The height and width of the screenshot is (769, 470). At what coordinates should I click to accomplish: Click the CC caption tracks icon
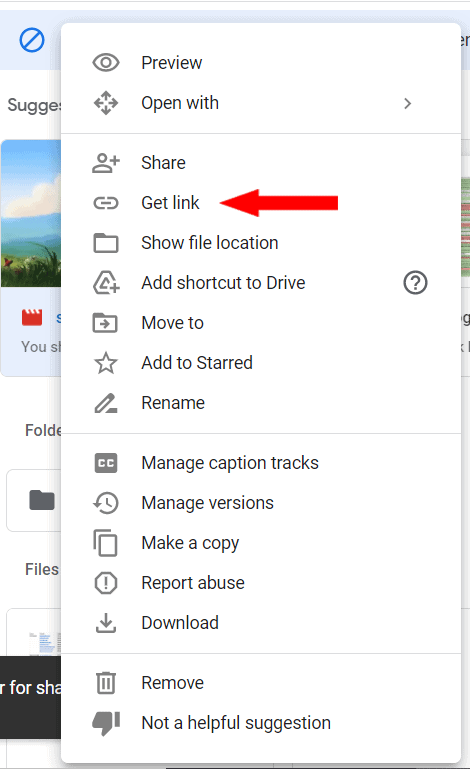click(x=106, y=463)
